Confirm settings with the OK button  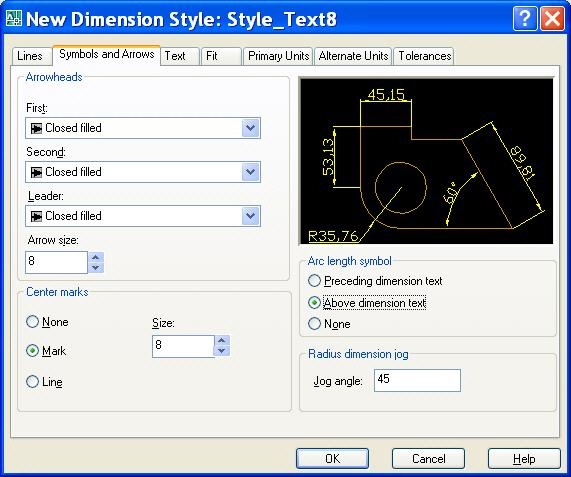(332, 458)
